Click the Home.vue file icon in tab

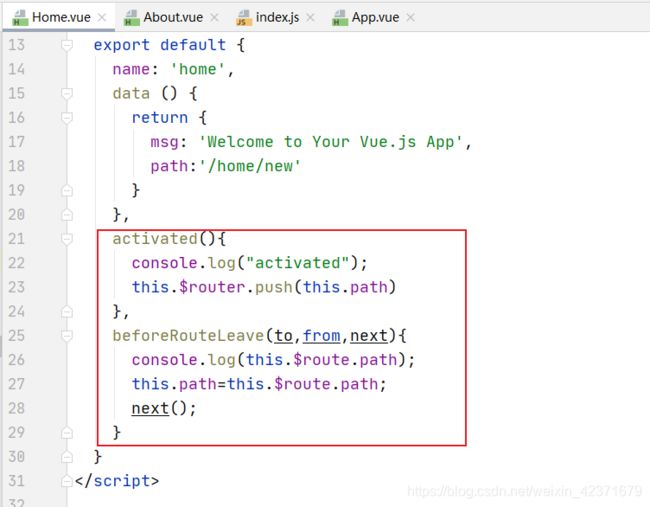[17, 17]
